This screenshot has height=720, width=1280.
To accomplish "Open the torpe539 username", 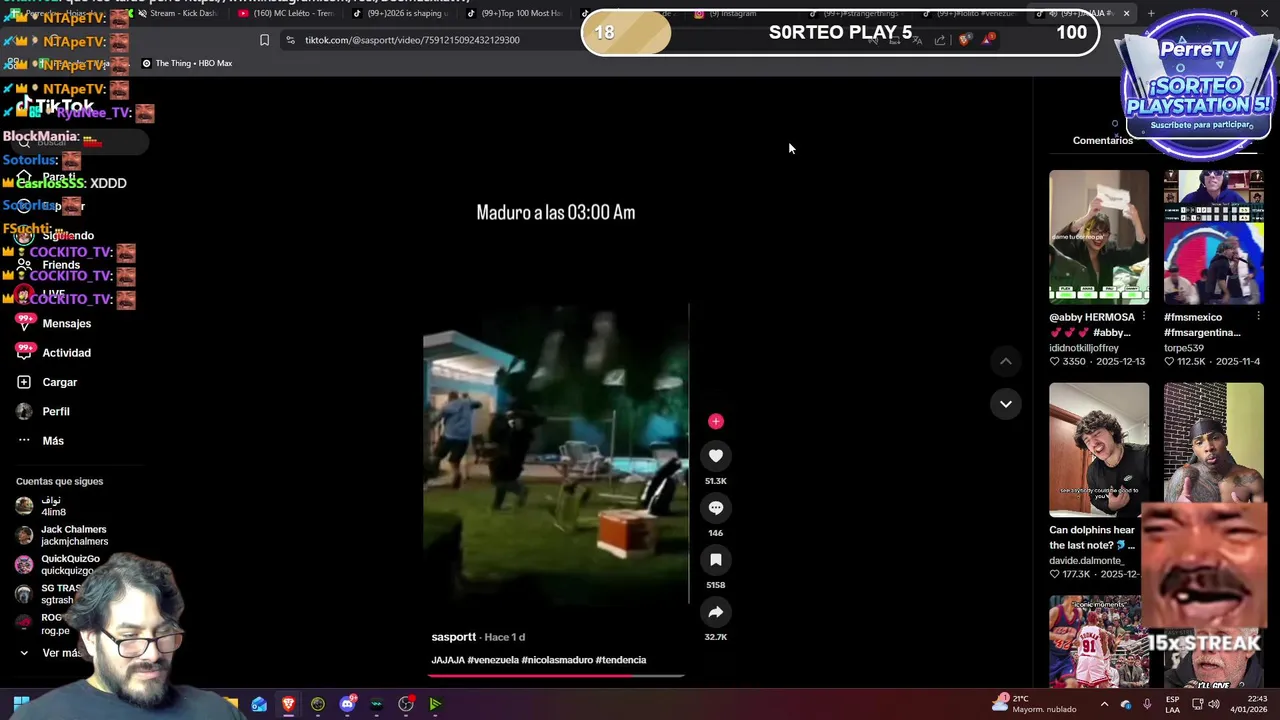I will point(1185,348).
